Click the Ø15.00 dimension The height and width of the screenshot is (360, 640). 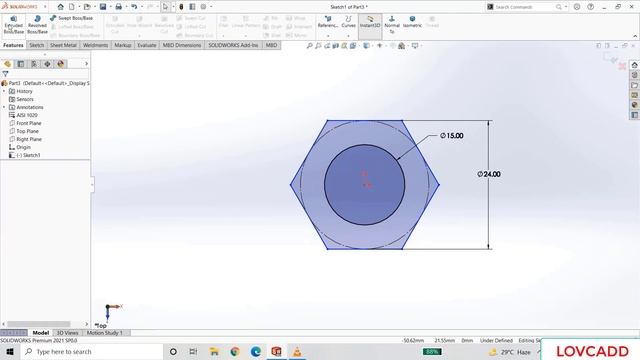coord(452,136)
